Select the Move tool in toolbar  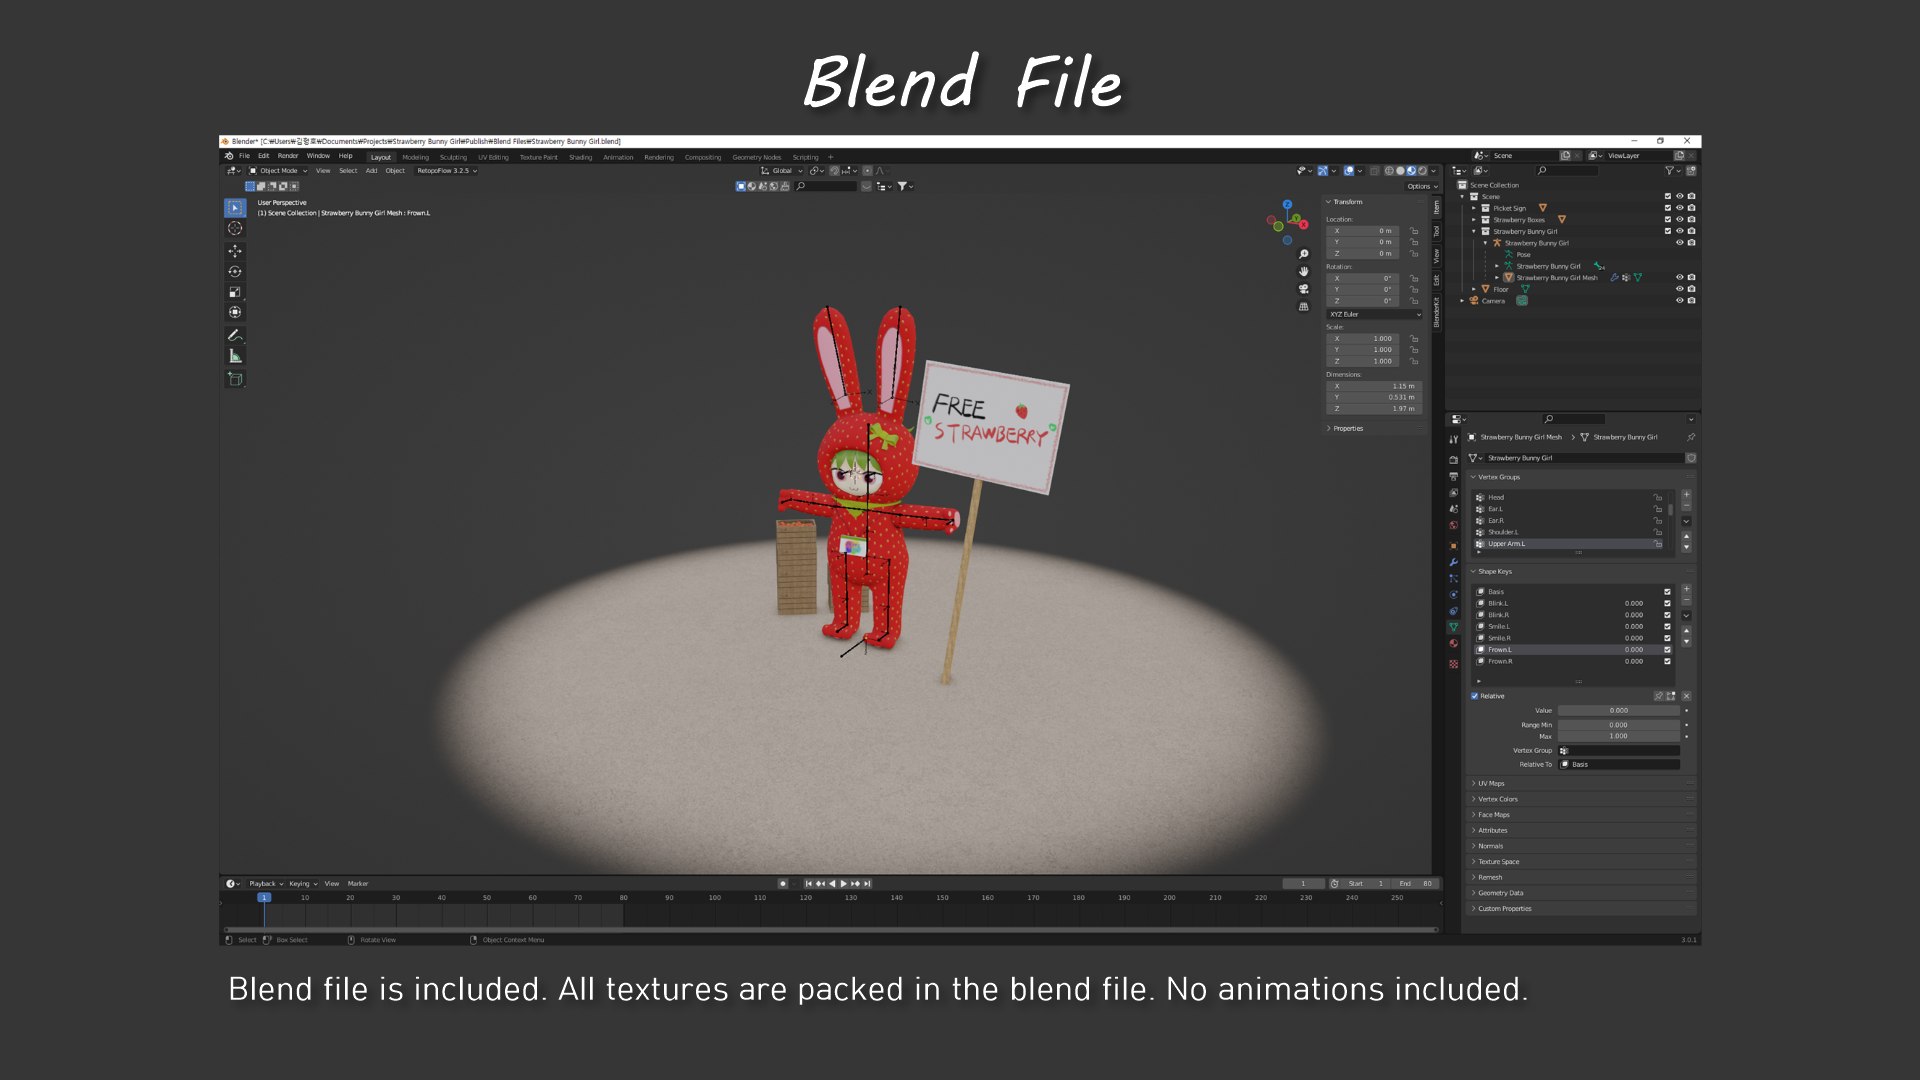[235, 251]
